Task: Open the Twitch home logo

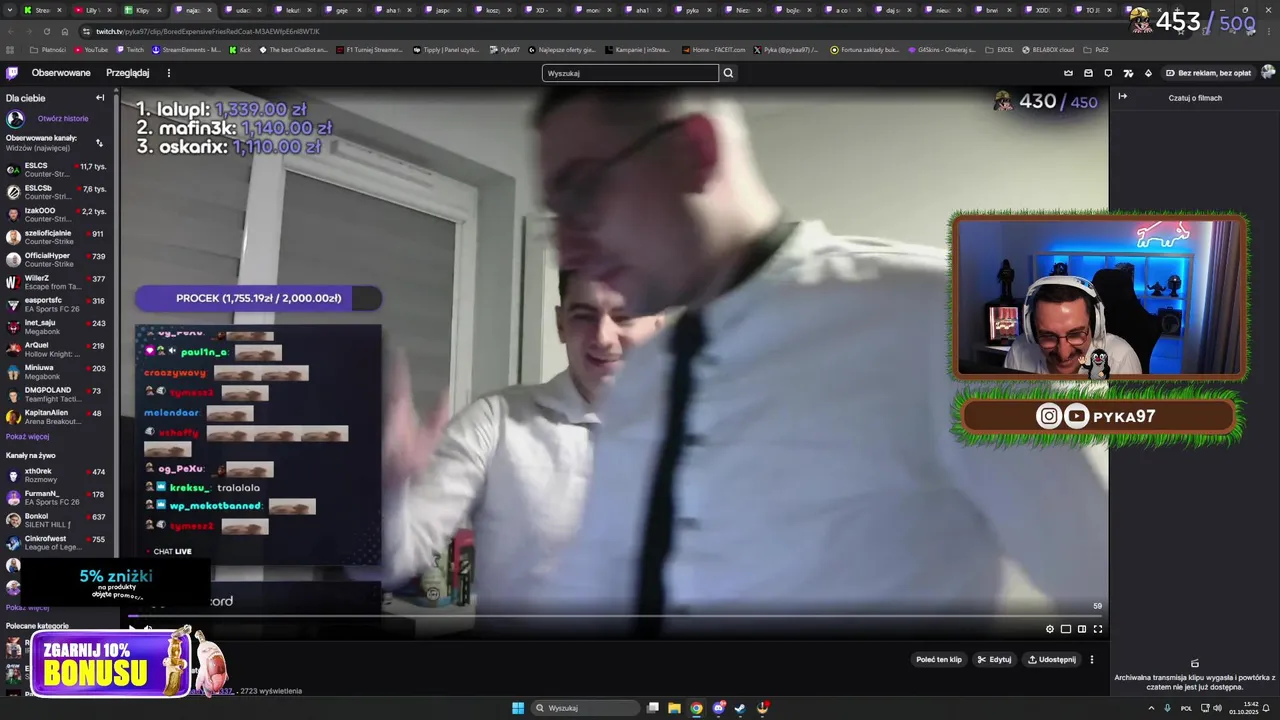Action: pos(12,73)
